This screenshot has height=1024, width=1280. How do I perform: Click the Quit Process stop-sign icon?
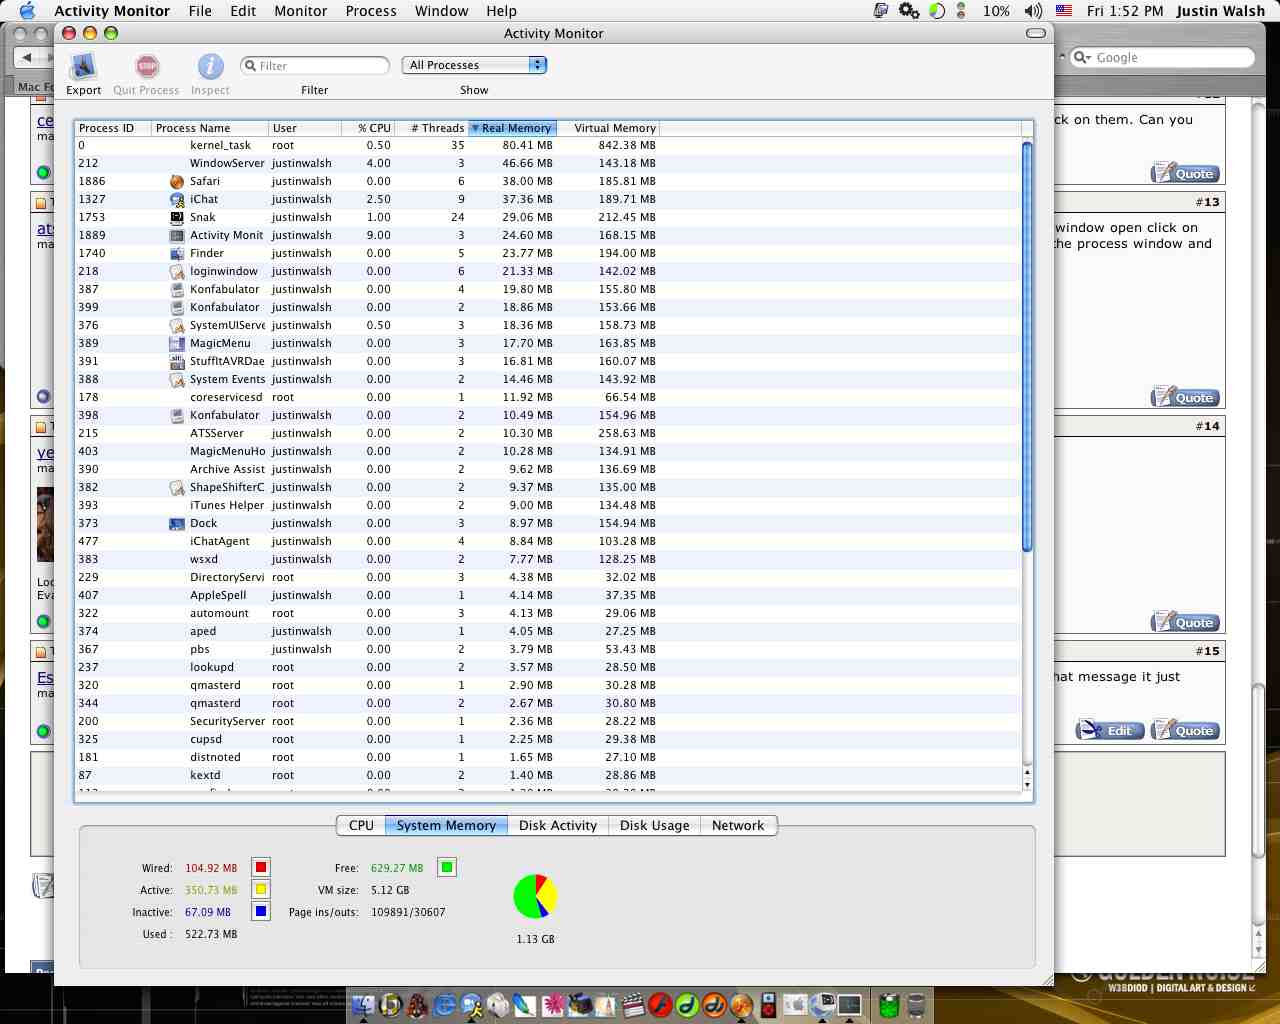tap(147, 67)
